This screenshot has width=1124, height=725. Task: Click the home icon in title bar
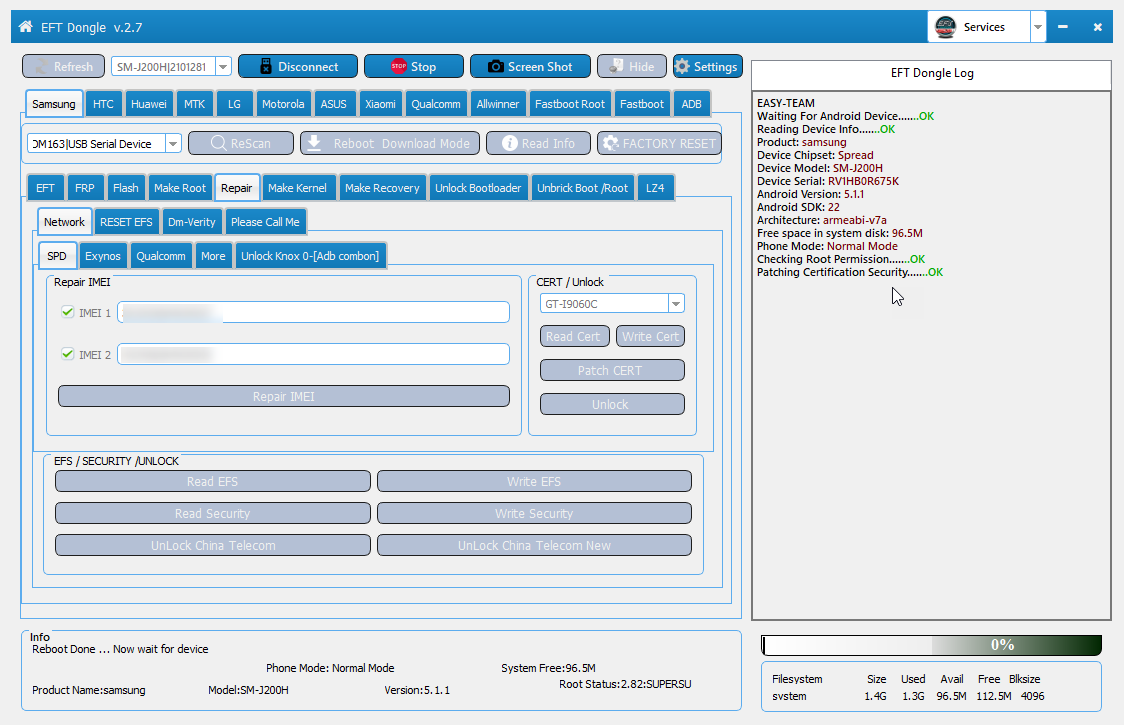pos(26,27)
